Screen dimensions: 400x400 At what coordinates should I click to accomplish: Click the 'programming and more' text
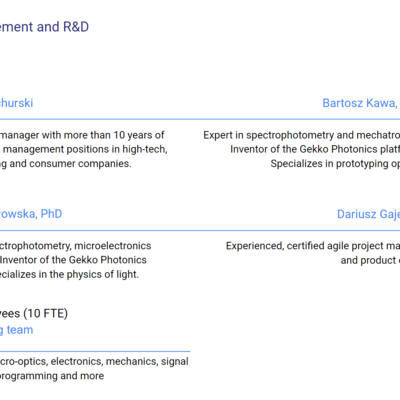[x=52, y=376]
